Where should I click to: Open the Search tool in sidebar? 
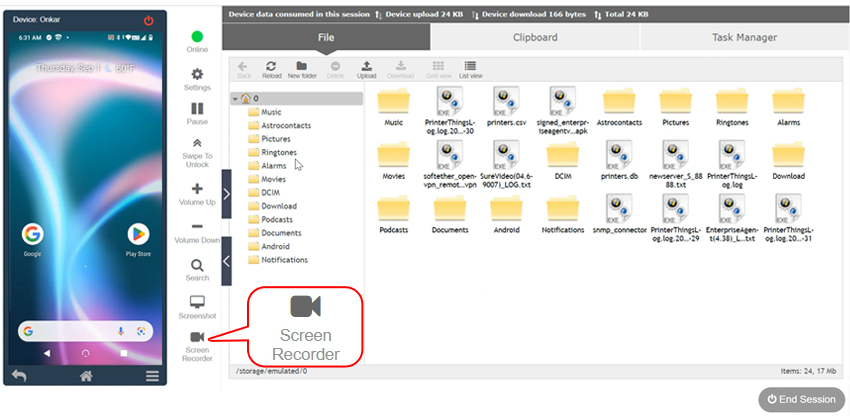point(197,270)
